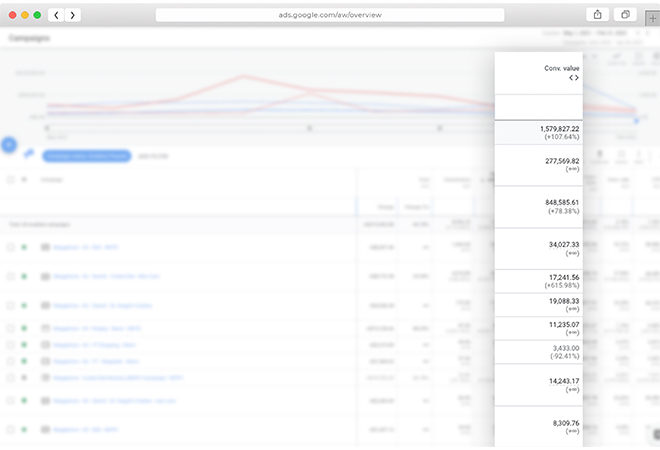Screen dimensions: 660x450
Task: Go forward with the browser forward arrow
Action: (x=73, y=15)
